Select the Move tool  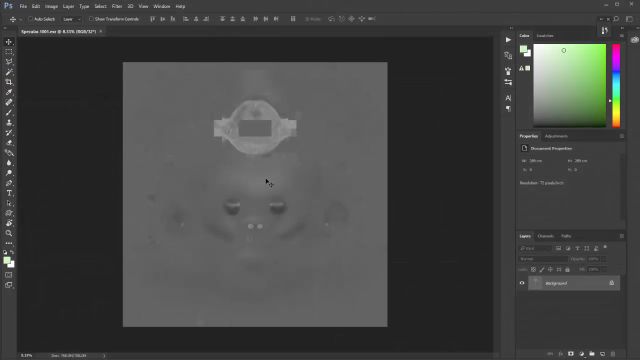click(x=9, y=42)
